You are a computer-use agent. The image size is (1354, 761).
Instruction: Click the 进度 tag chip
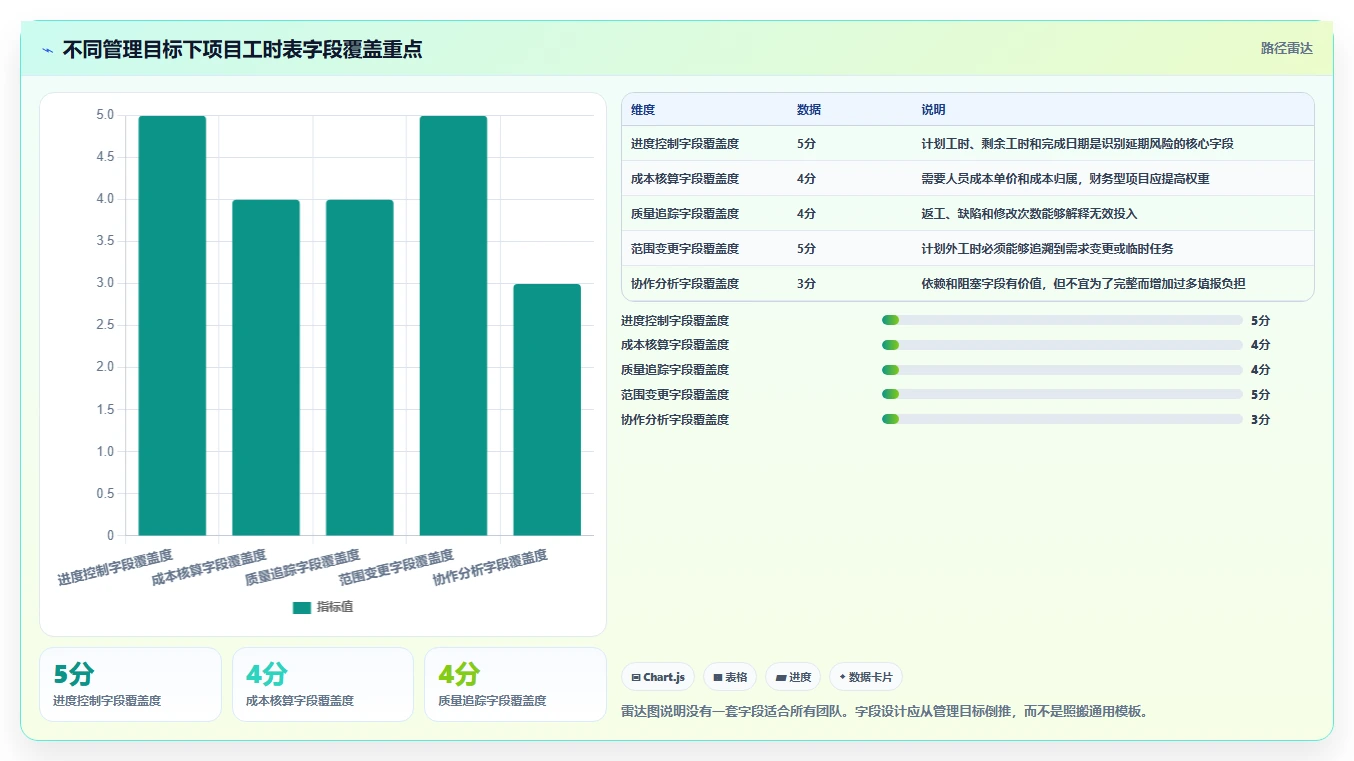pyautogui.click(x=793, y=677)
